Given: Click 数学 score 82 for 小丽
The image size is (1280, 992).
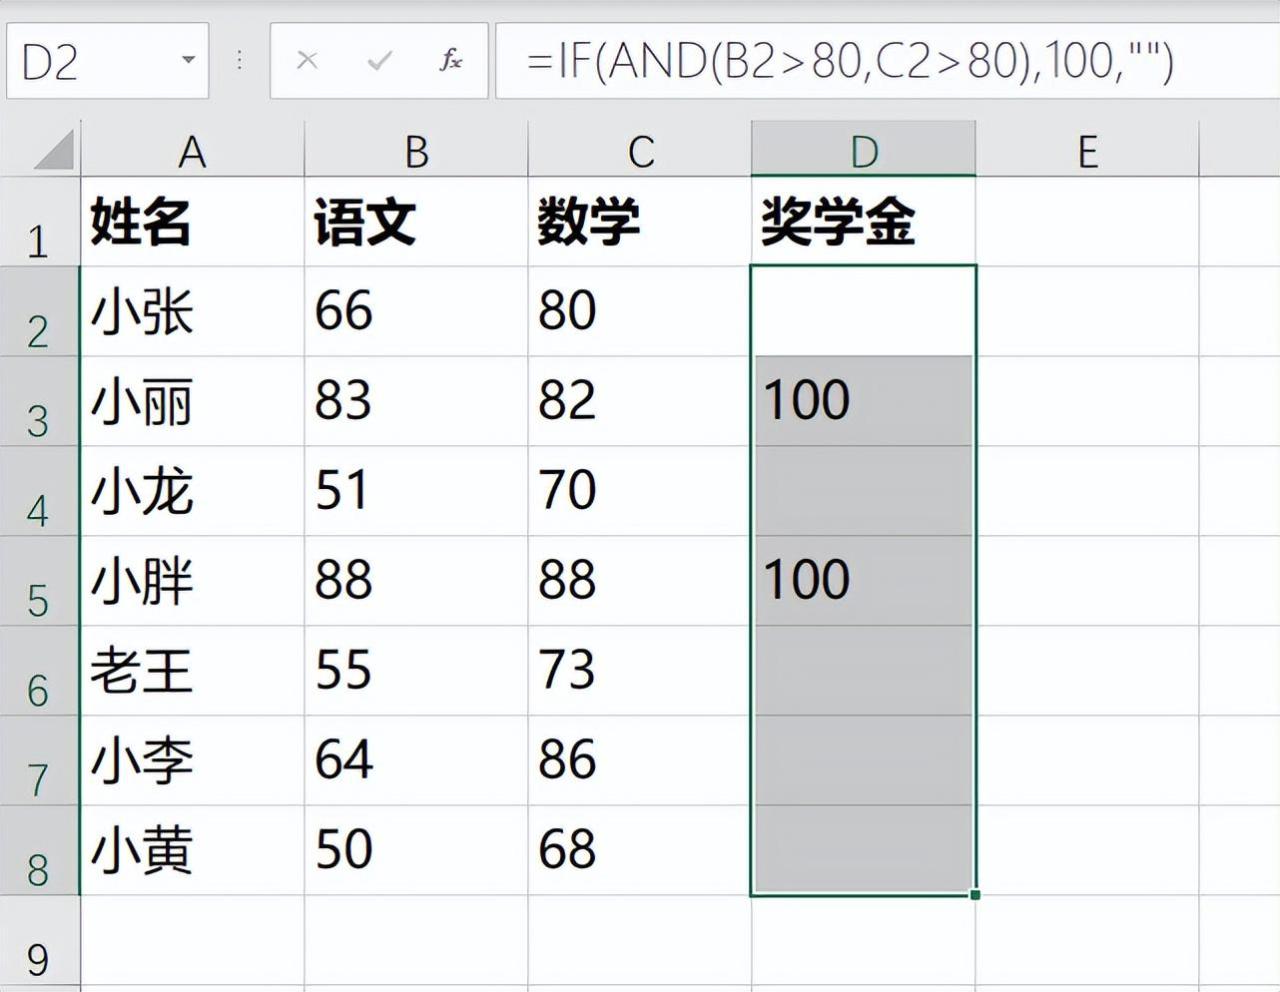Looking at the screenshot, I should [x=640, y=401].
